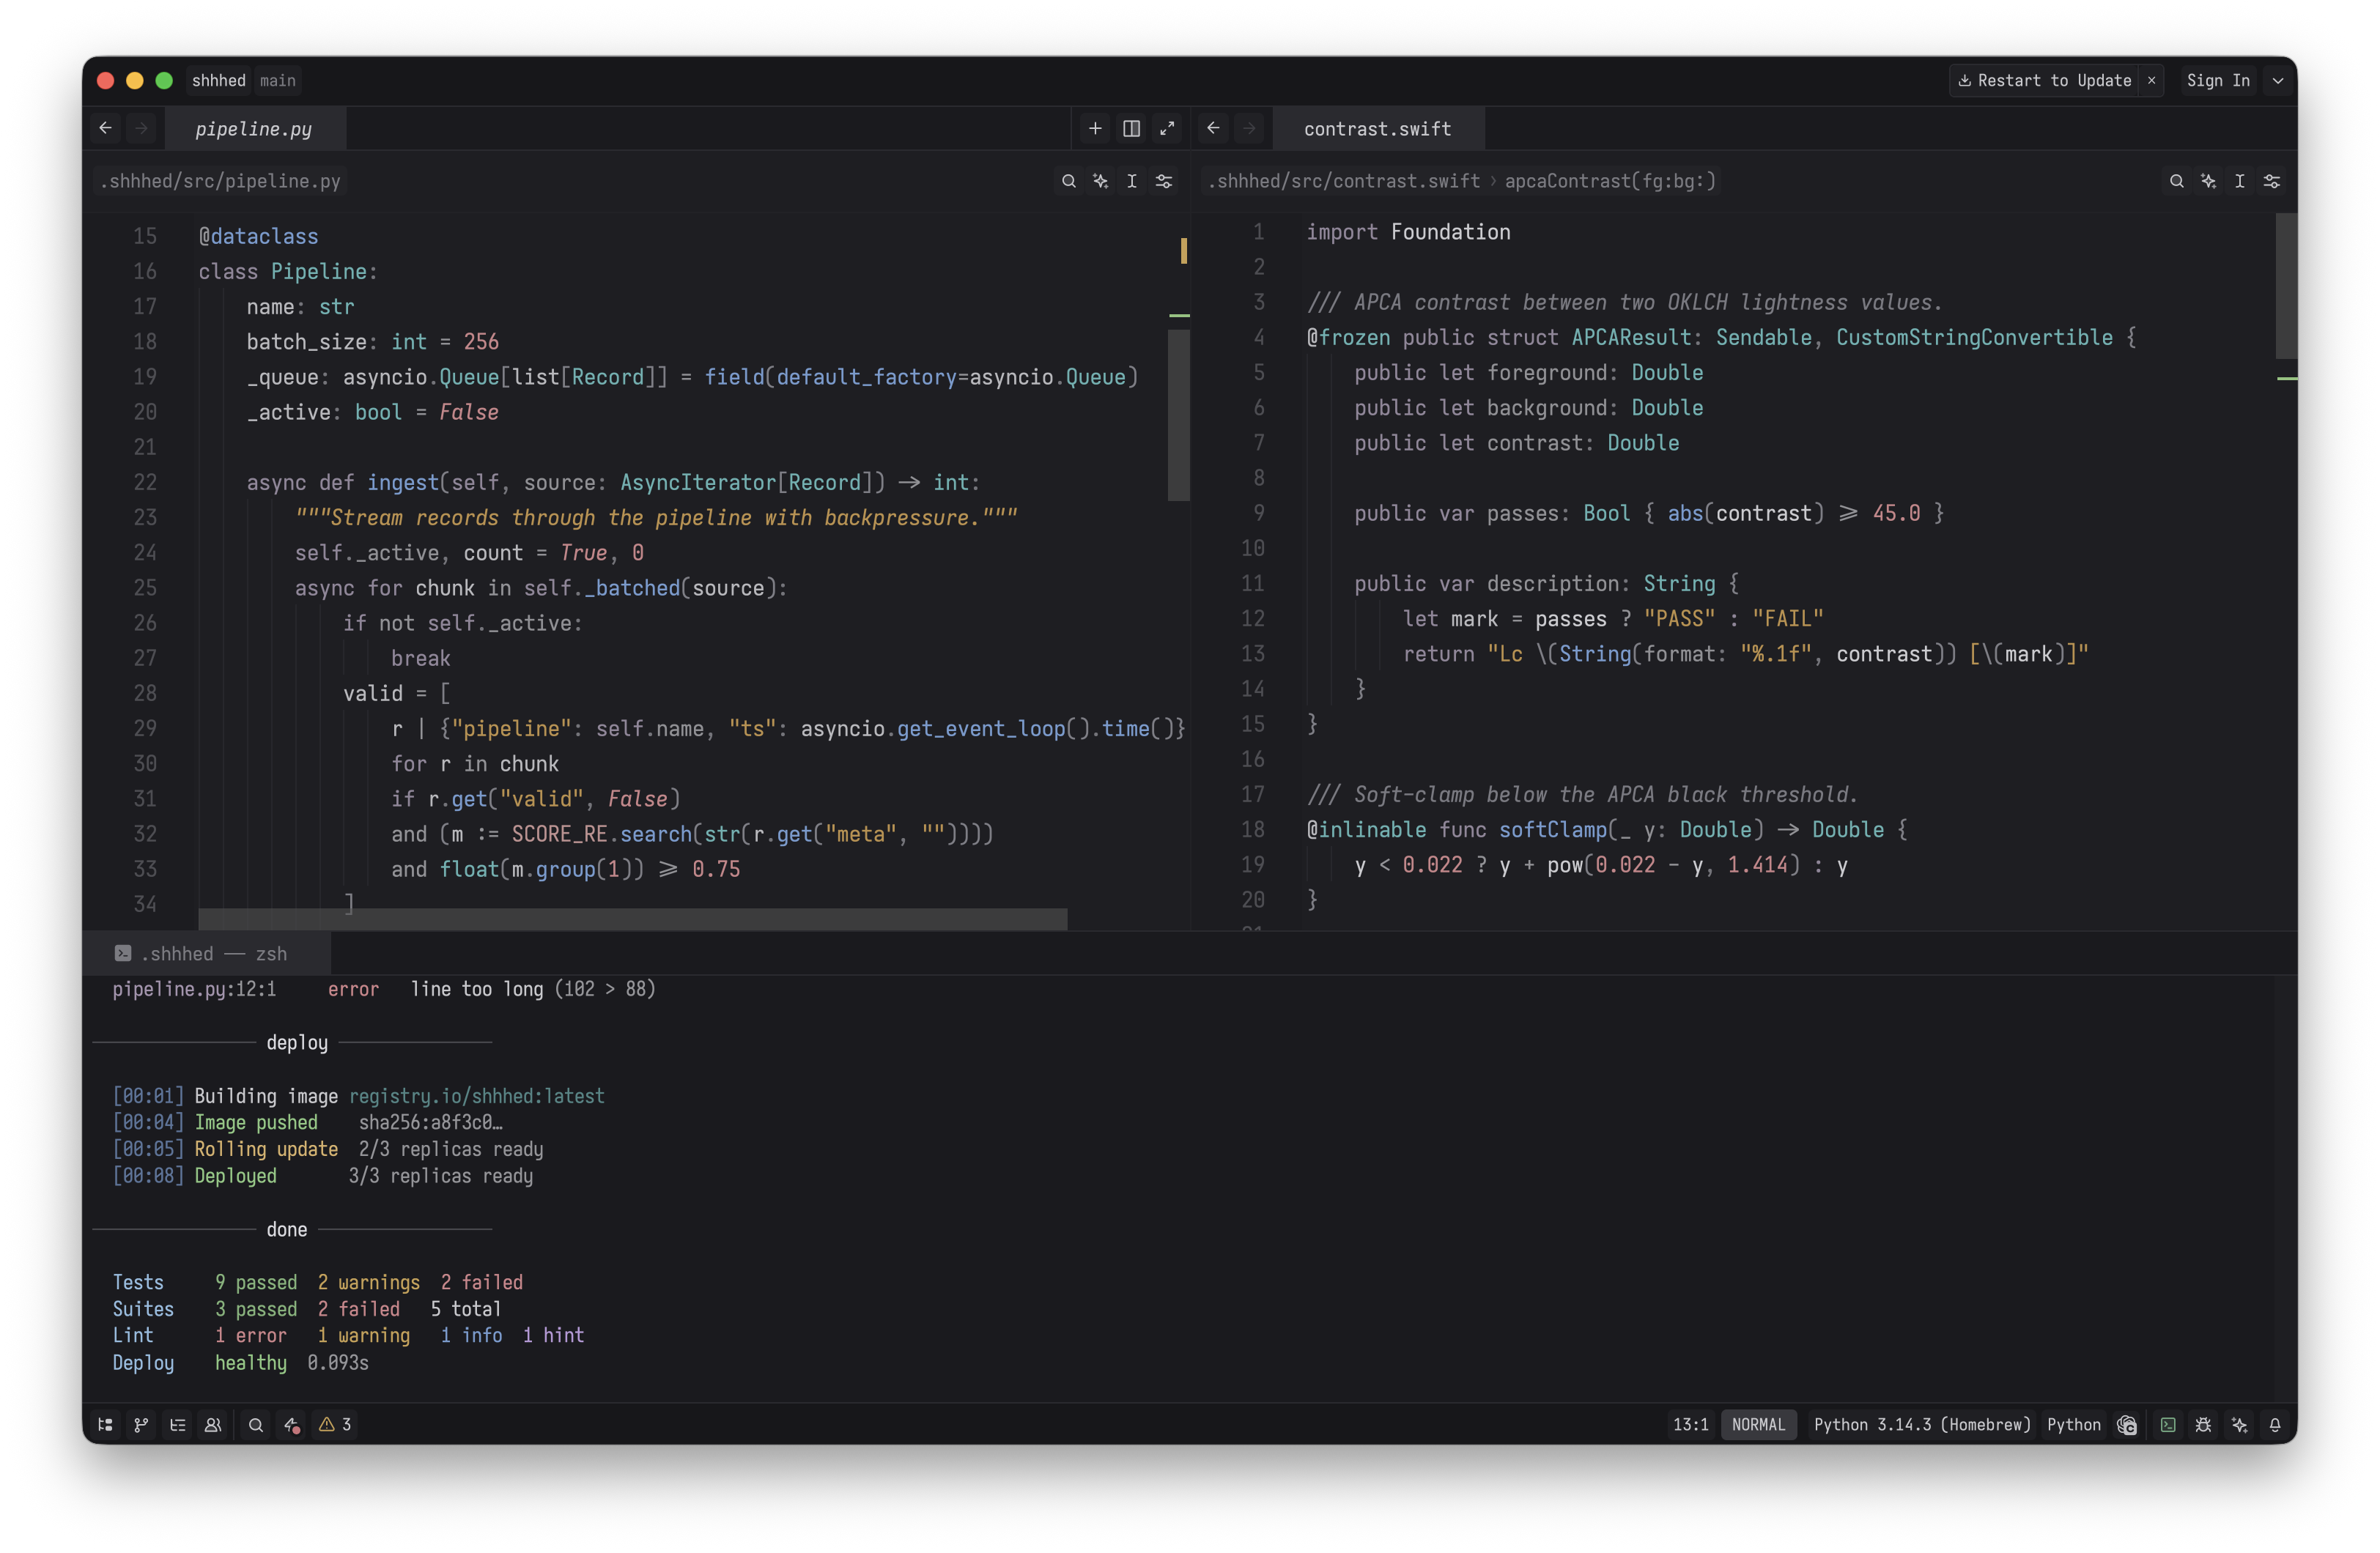Search within contrast.swift buffer
Screen dimensions: 2380x1553
[x=2176, y=181]
